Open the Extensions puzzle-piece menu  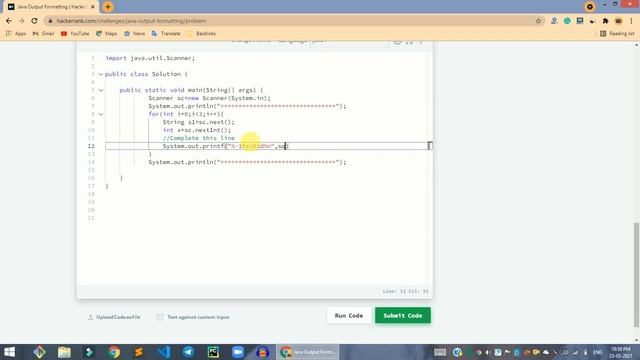pyautogui.click(x=605, y=21)
